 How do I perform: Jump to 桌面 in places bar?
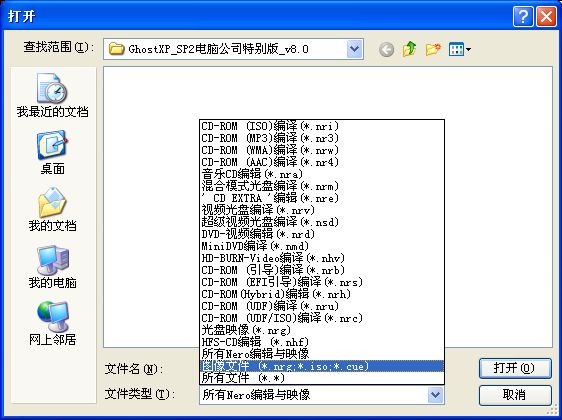tap(52, 152)
